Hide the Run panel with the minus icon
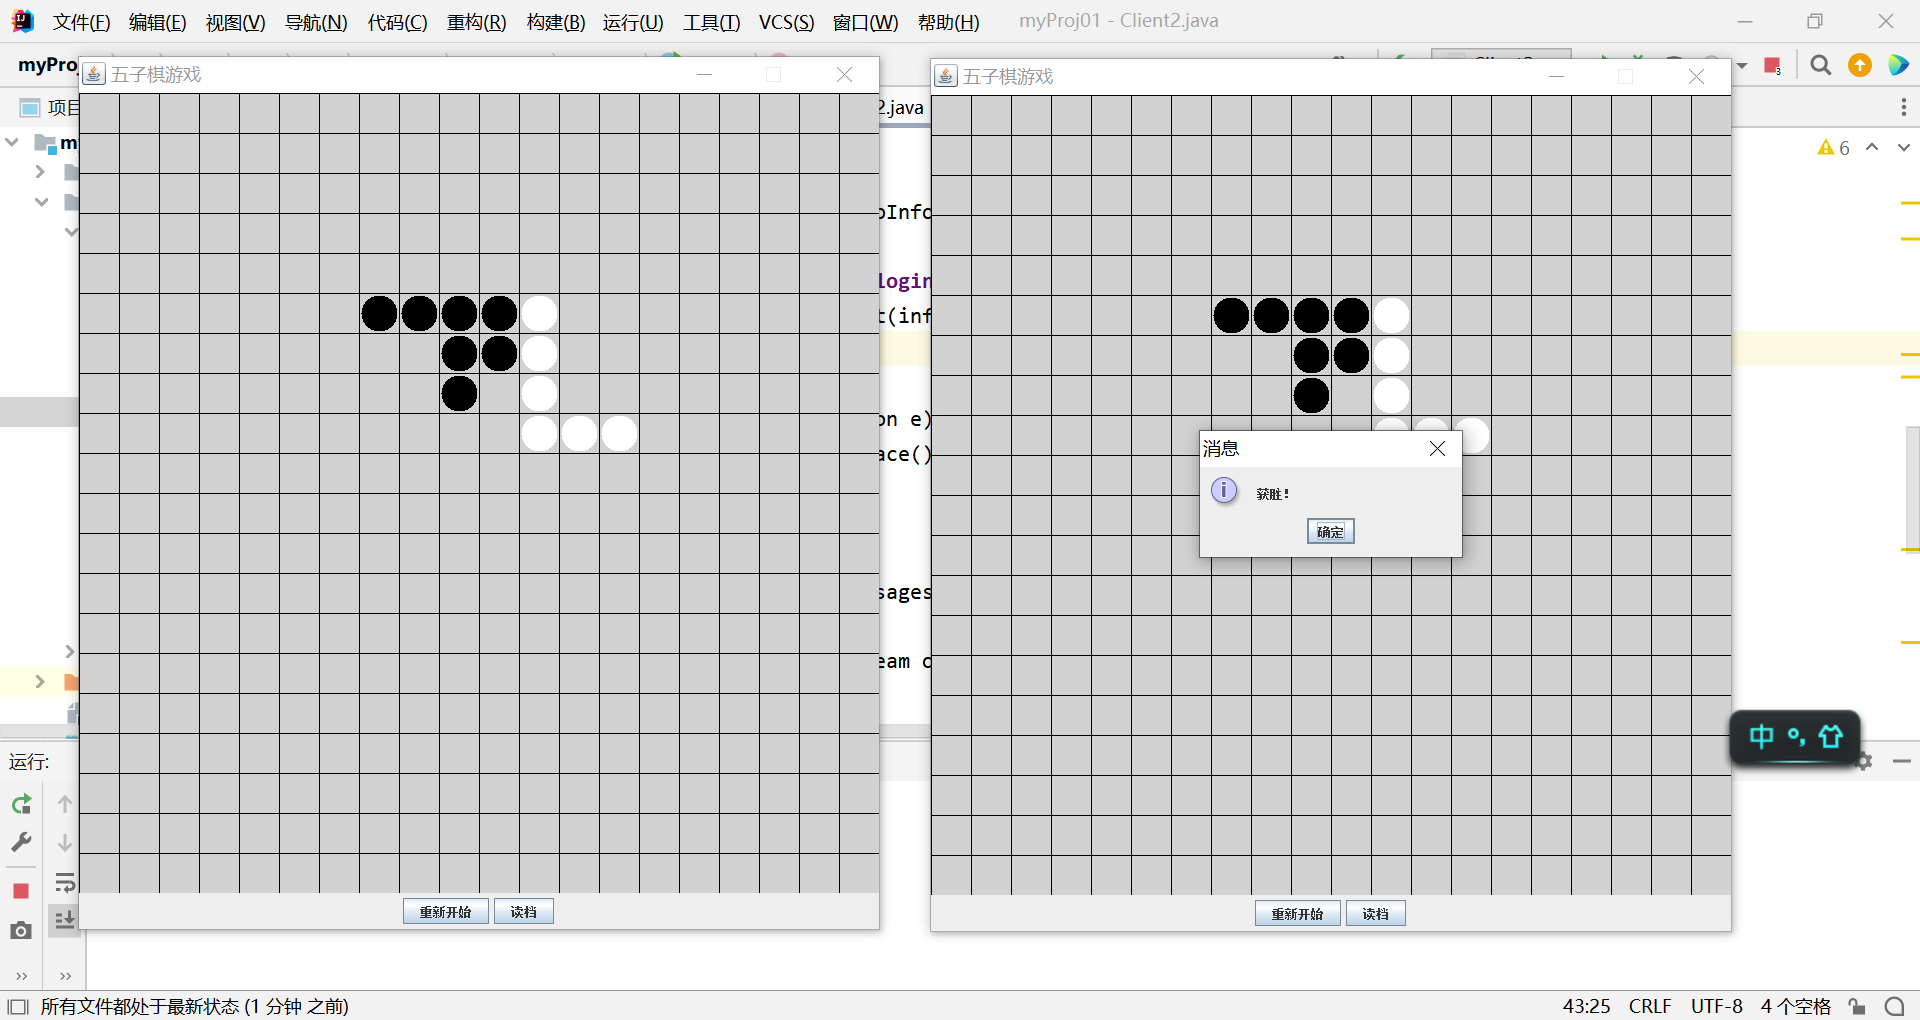The height and width of the screenshot is (1020, 1920). pyautogui.click(x=1902, y=761)
